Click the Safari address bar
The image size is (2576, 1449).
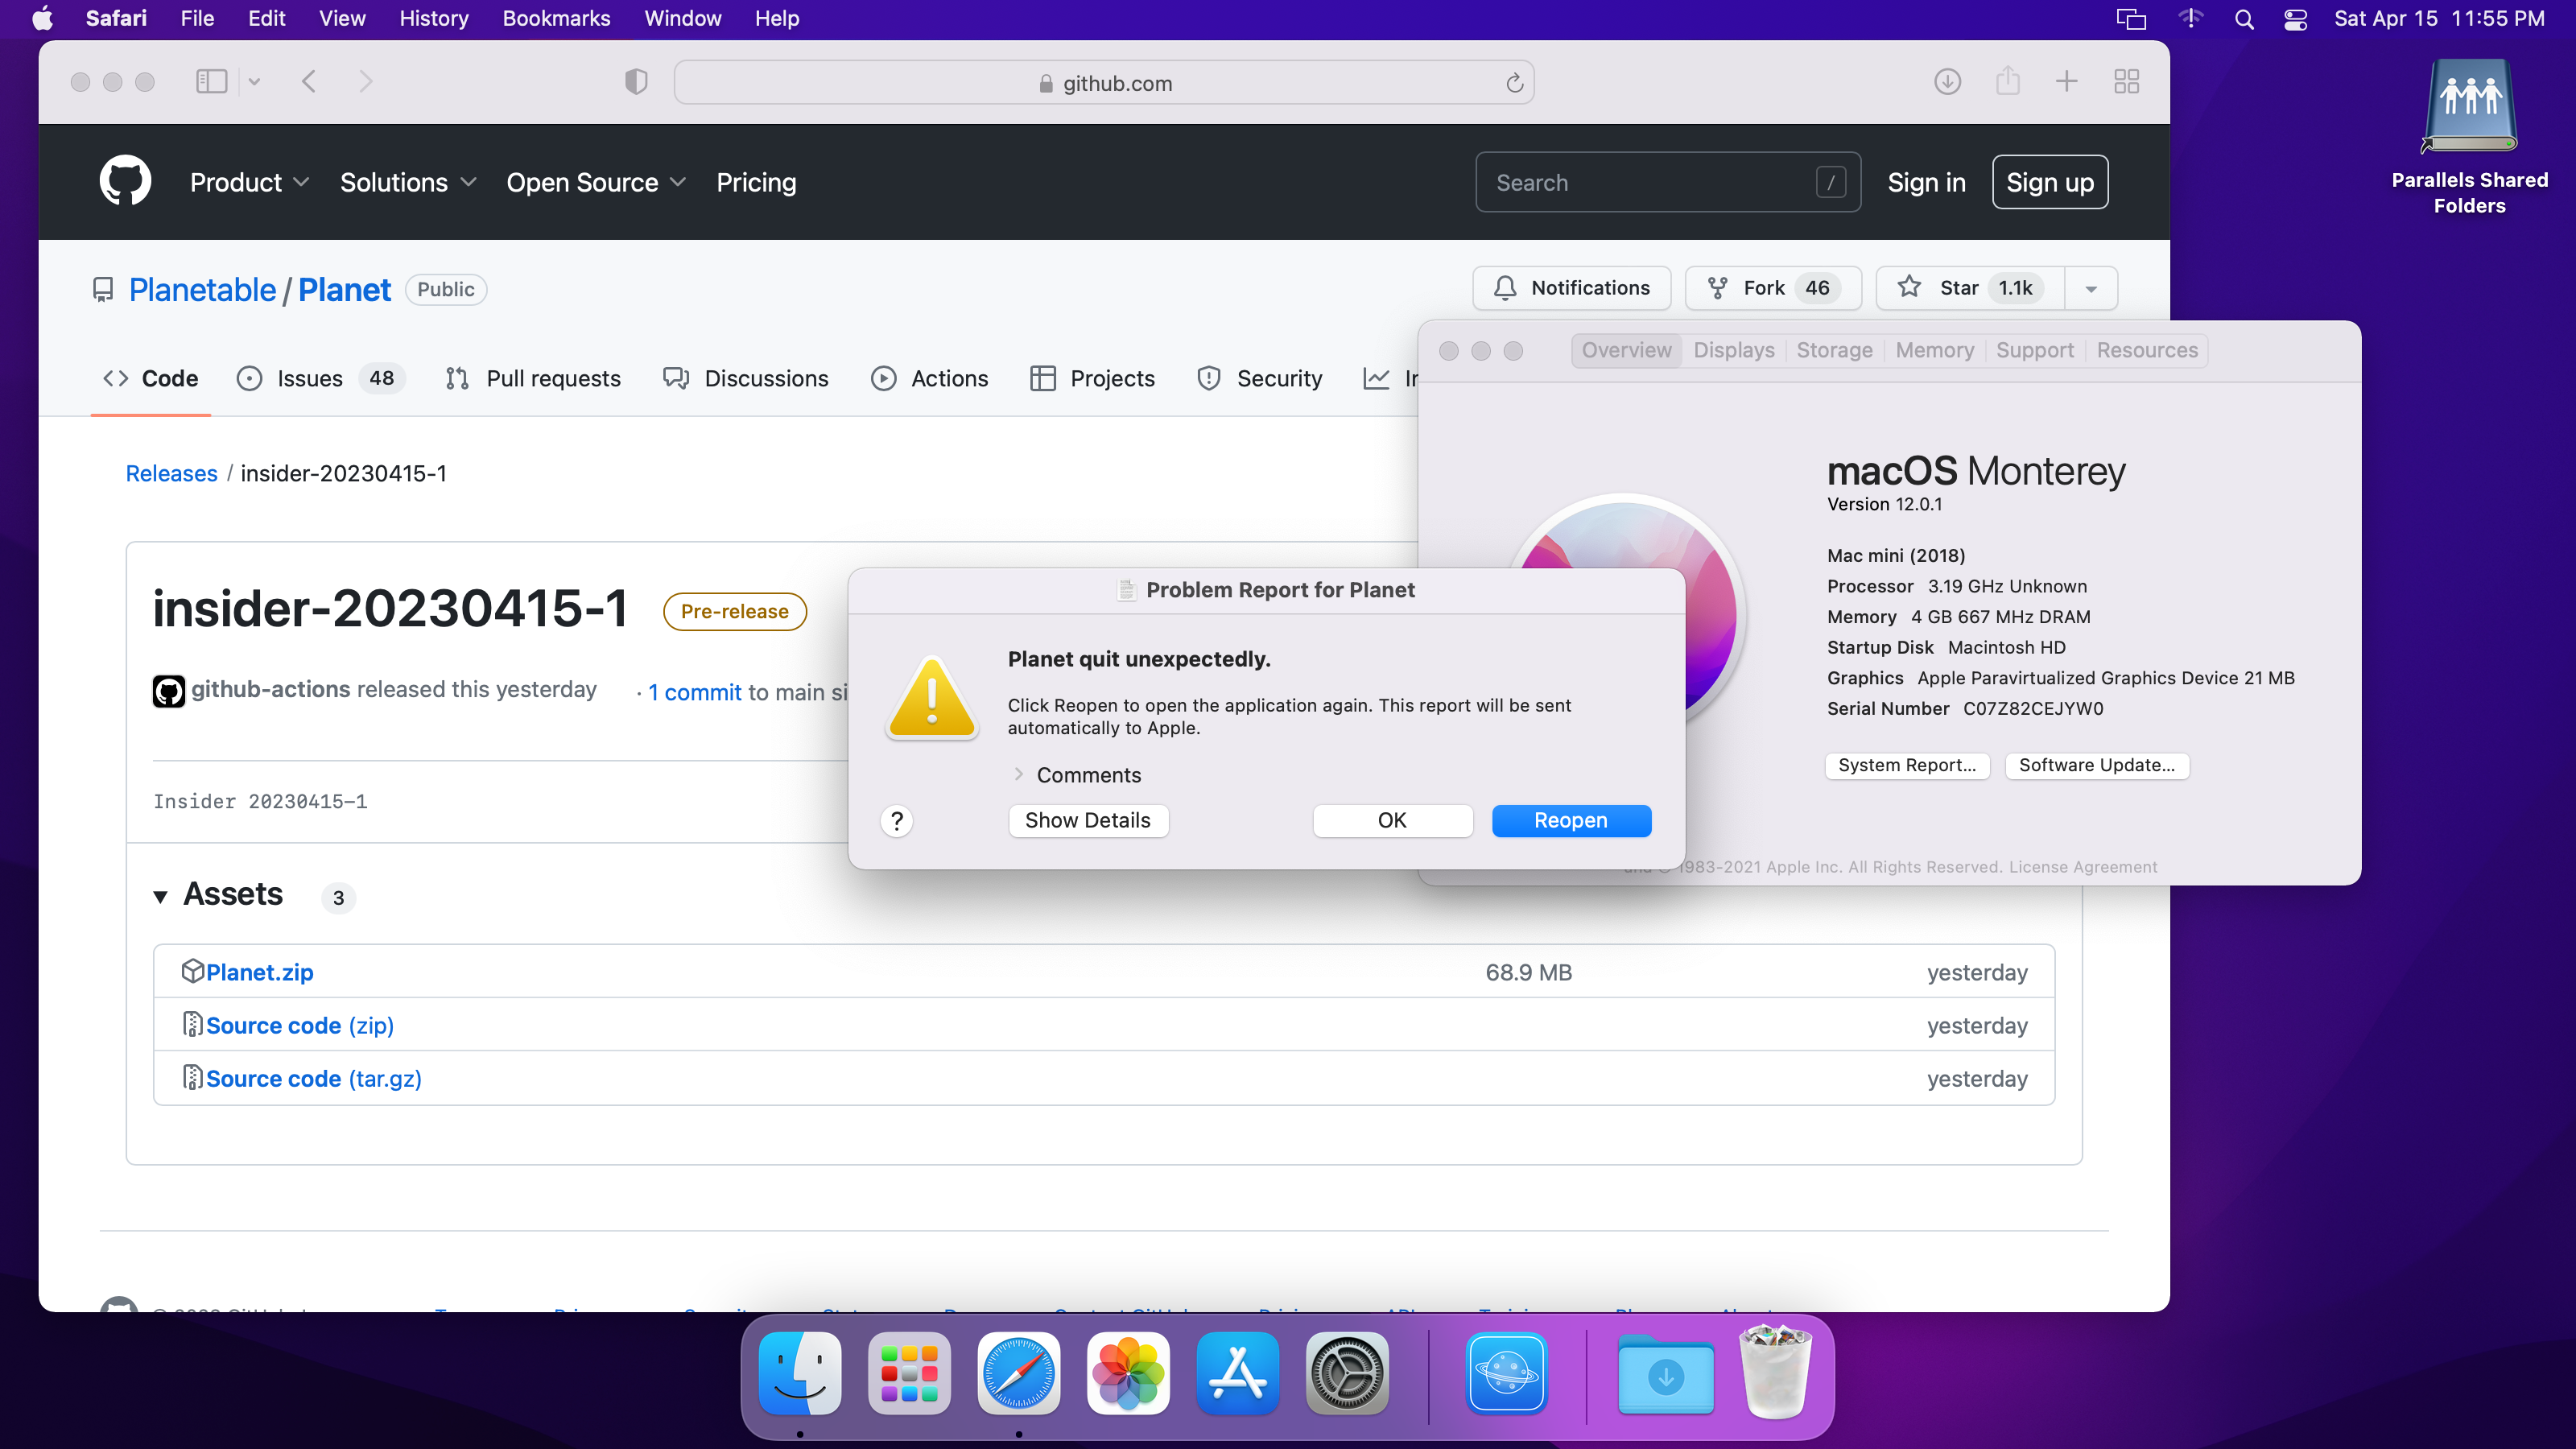point(1104,82)
